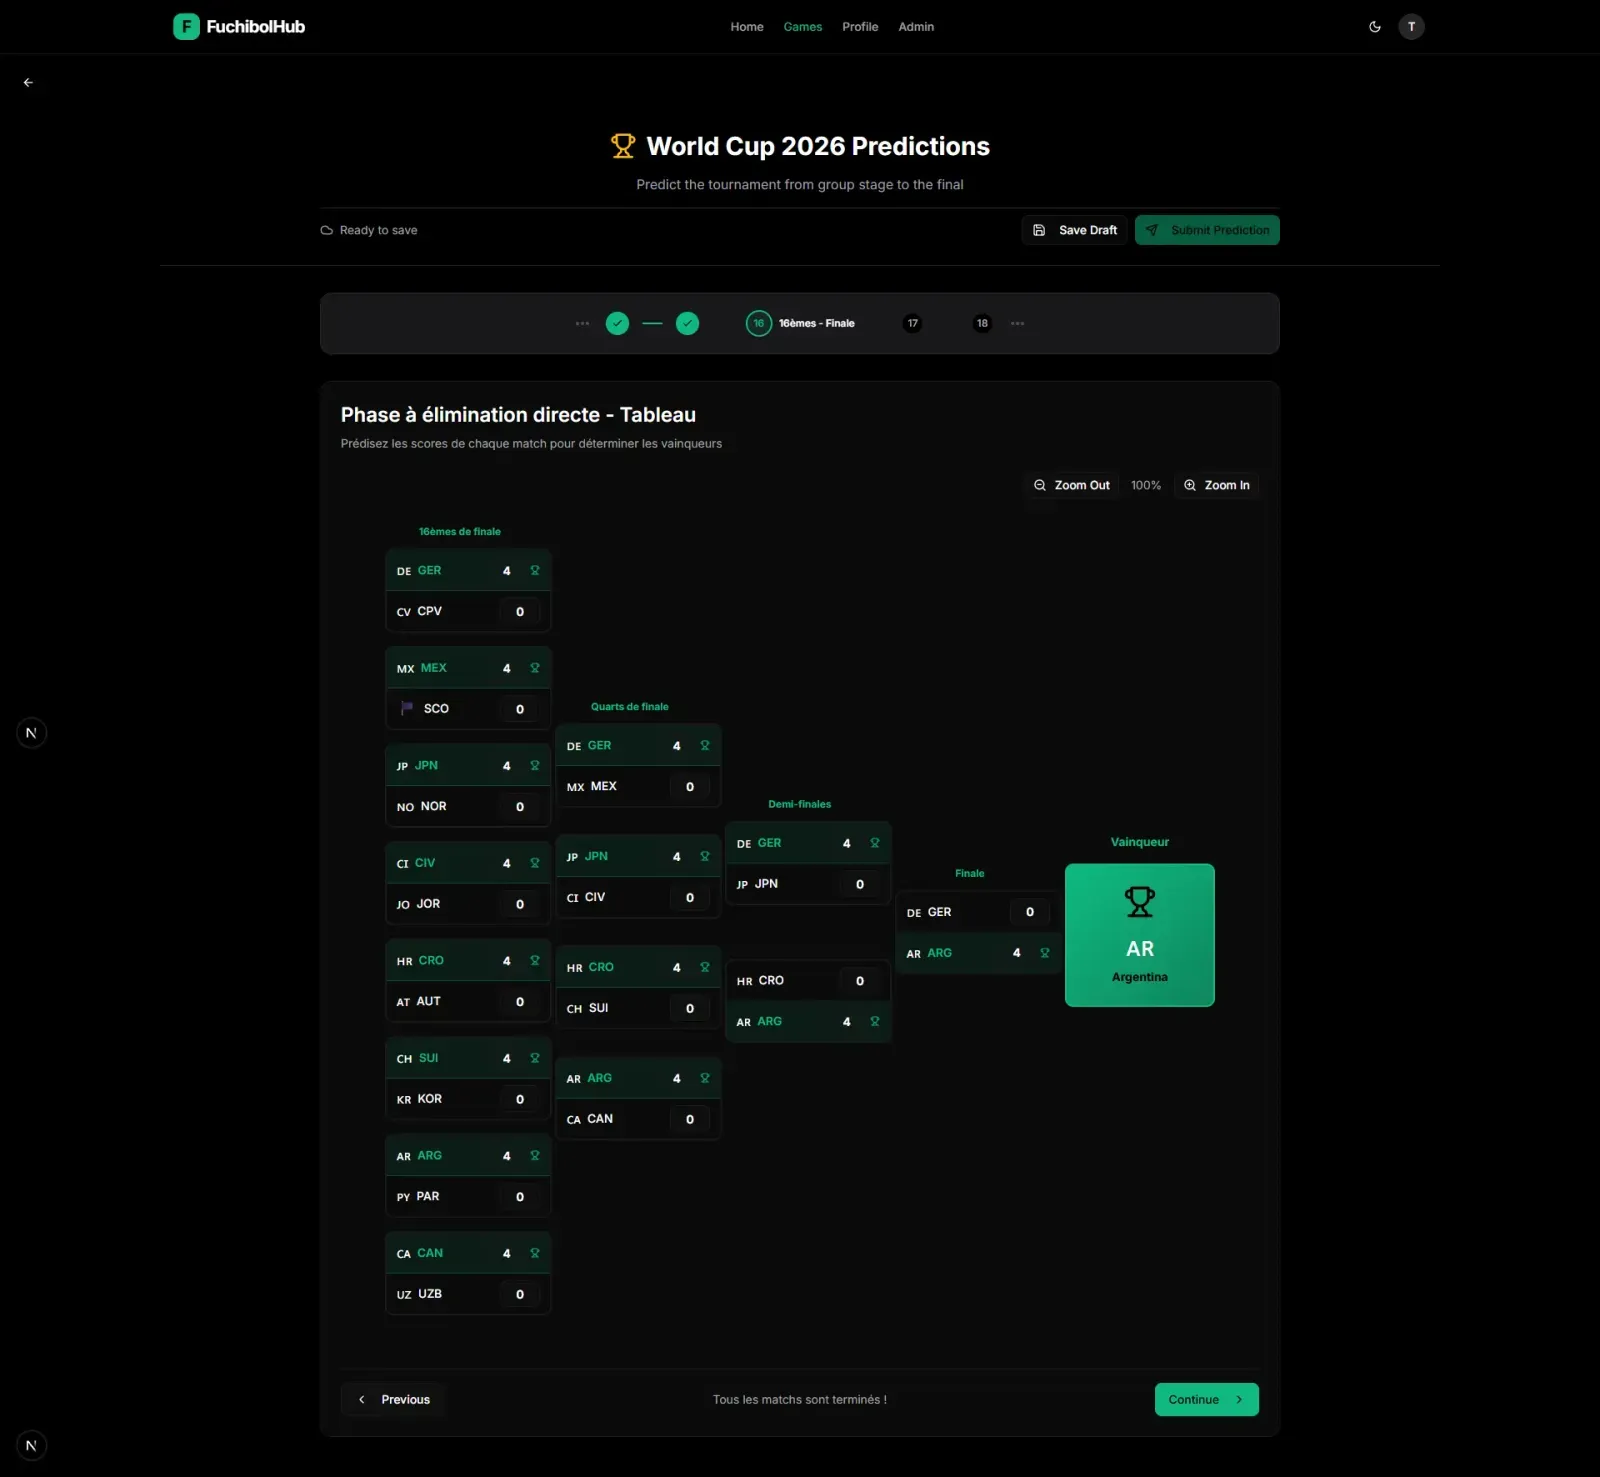Click the scoreless SCO team flag icon
The width and height of the screenshot is (1600, 1477).
point(406,708)
